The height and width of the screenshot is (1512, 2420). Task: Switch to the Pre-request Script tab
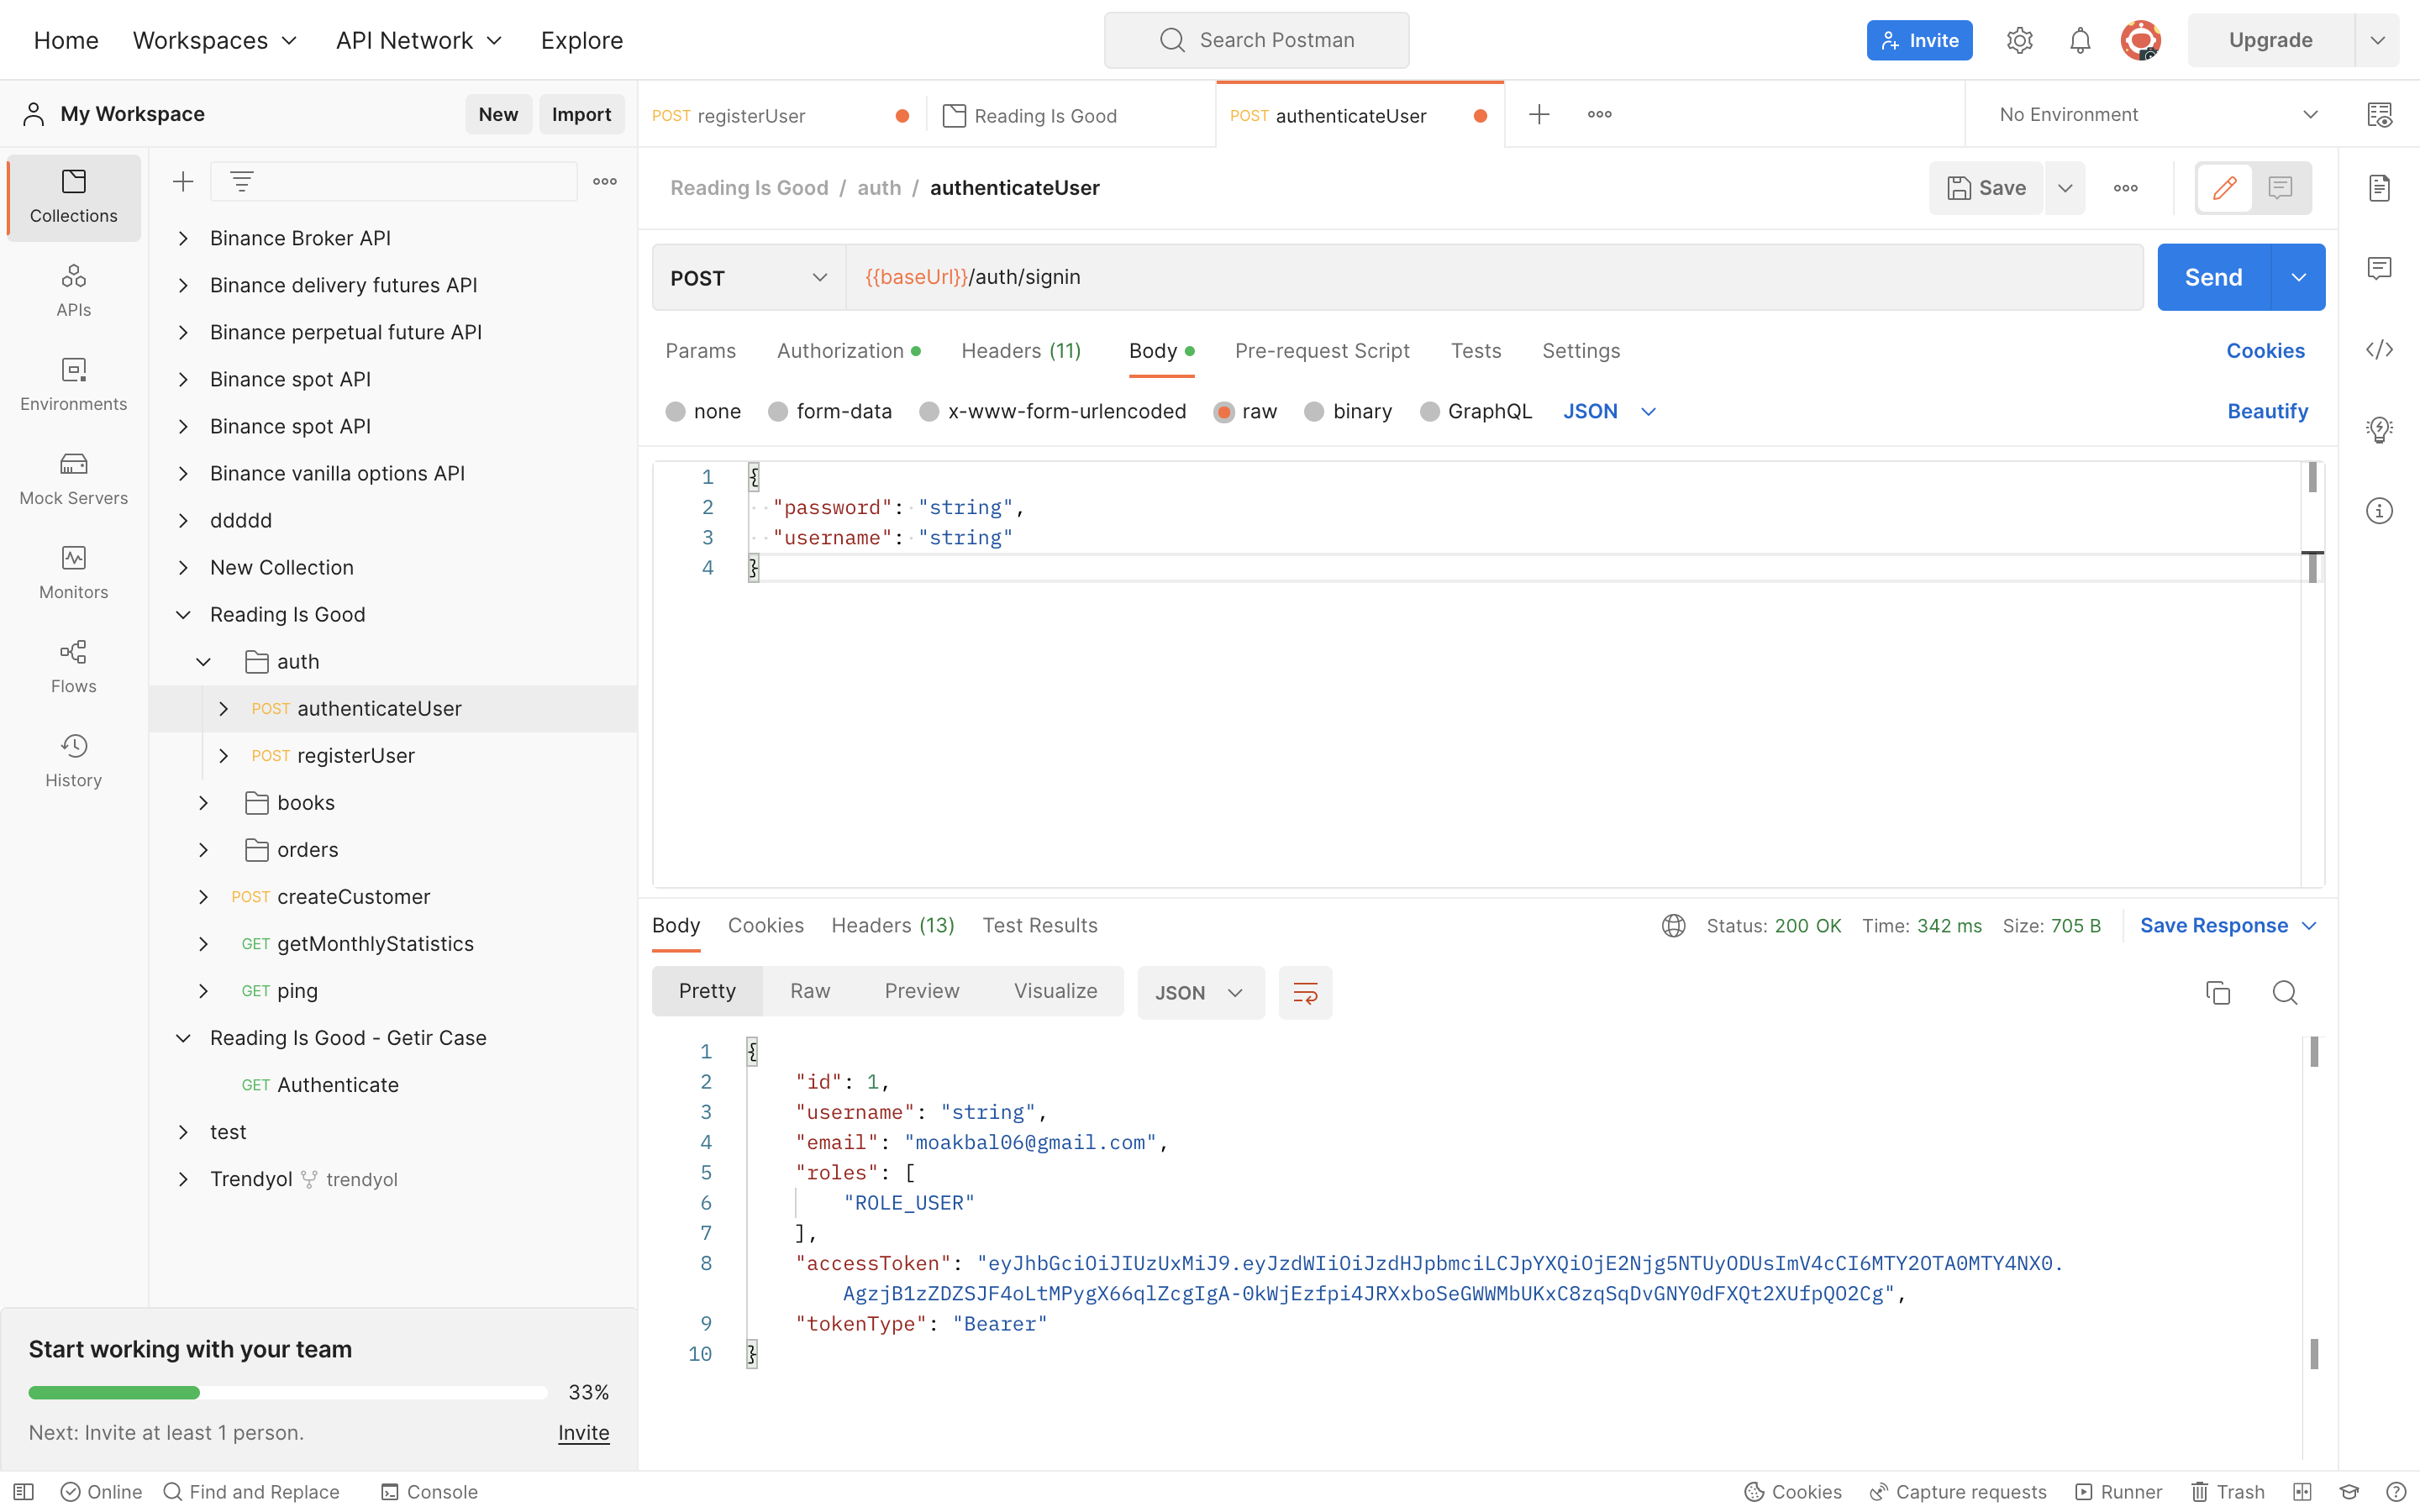click(x=1322, y=350)
